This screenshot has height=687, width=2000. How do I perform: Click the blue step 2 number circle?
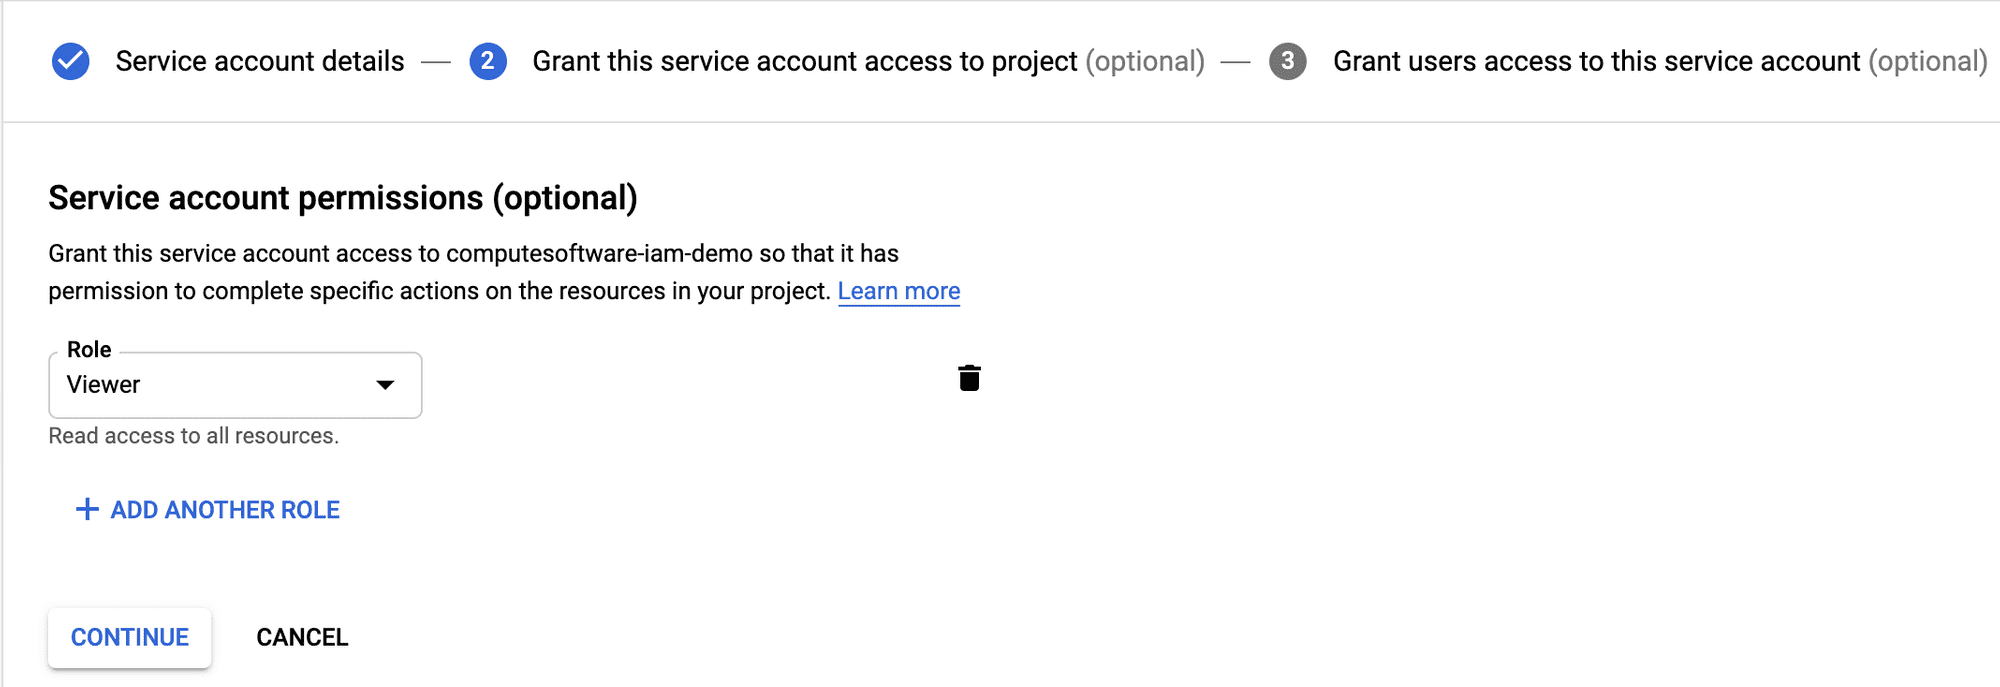click(487, 61)
